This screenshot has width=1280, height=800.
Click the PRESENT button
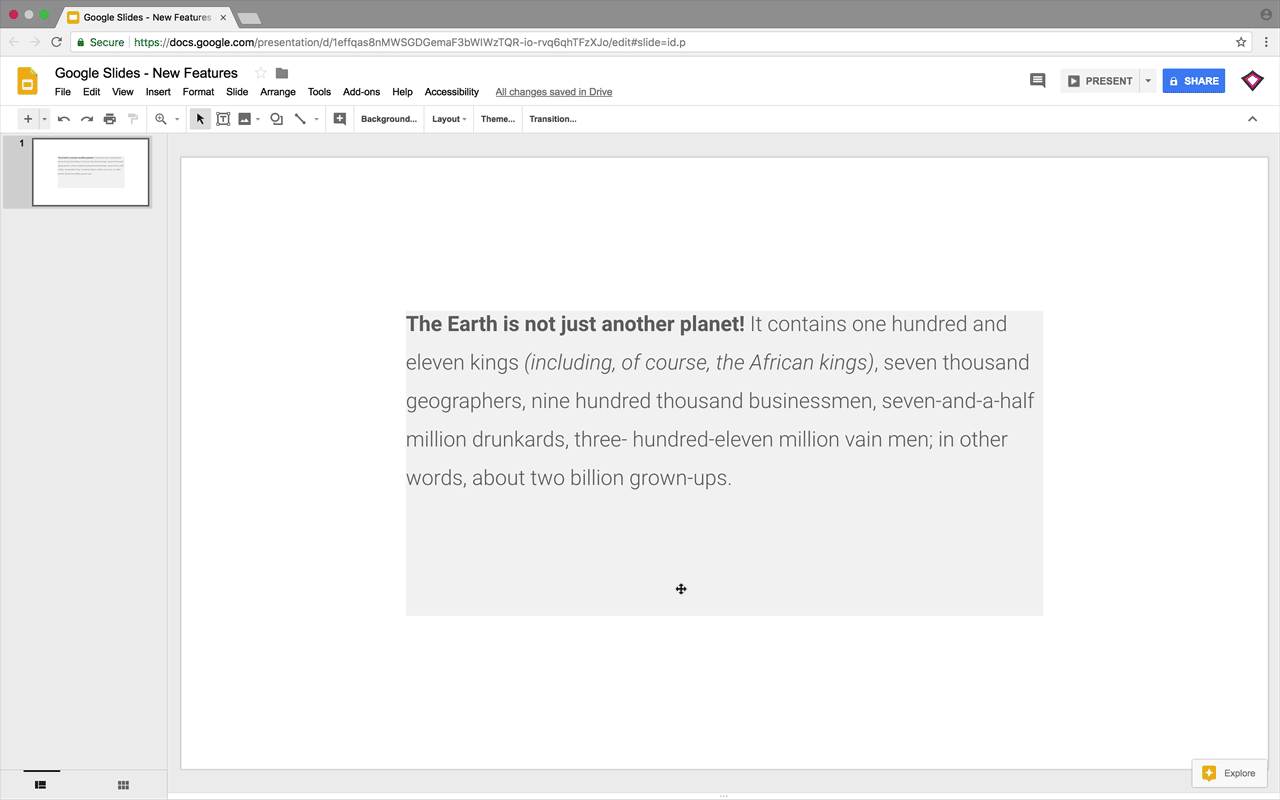point(1100,81)
